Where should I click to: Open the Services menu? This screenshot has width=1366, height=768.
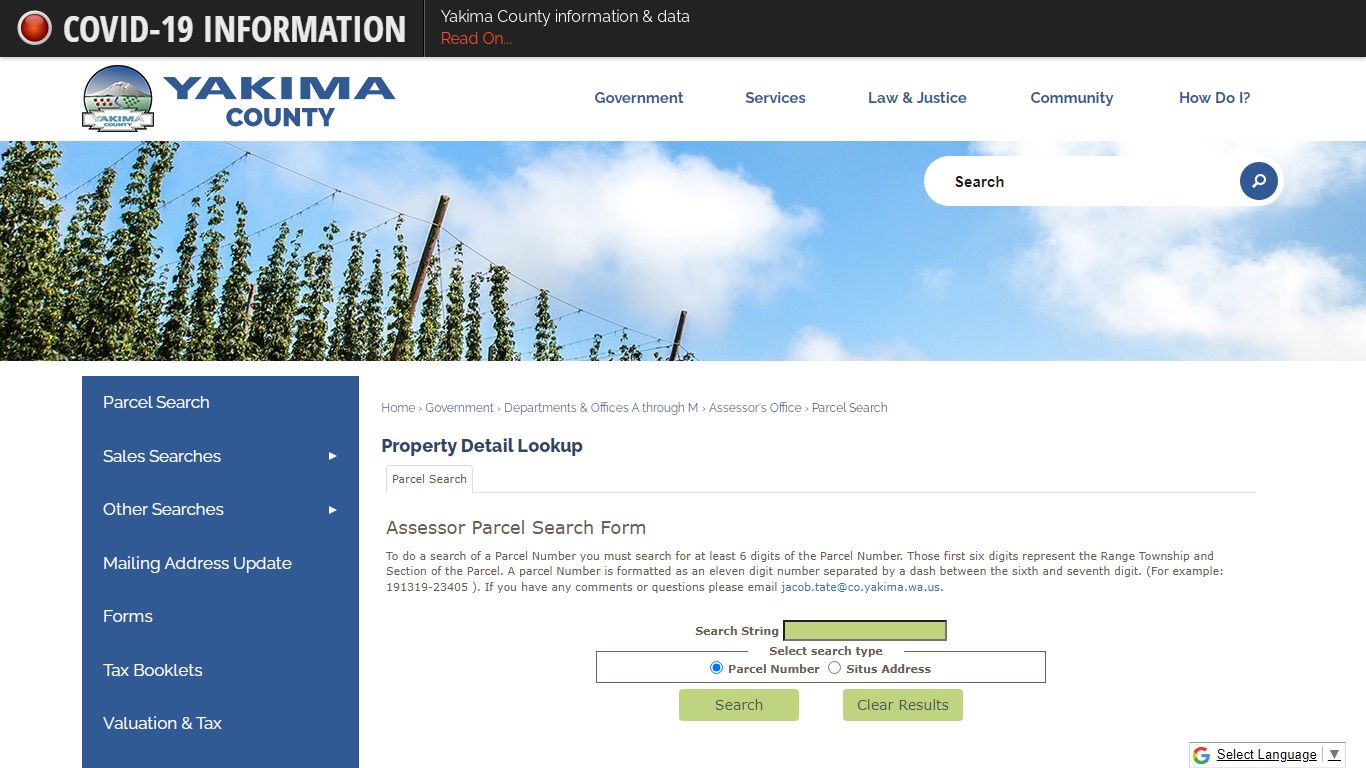775,98
